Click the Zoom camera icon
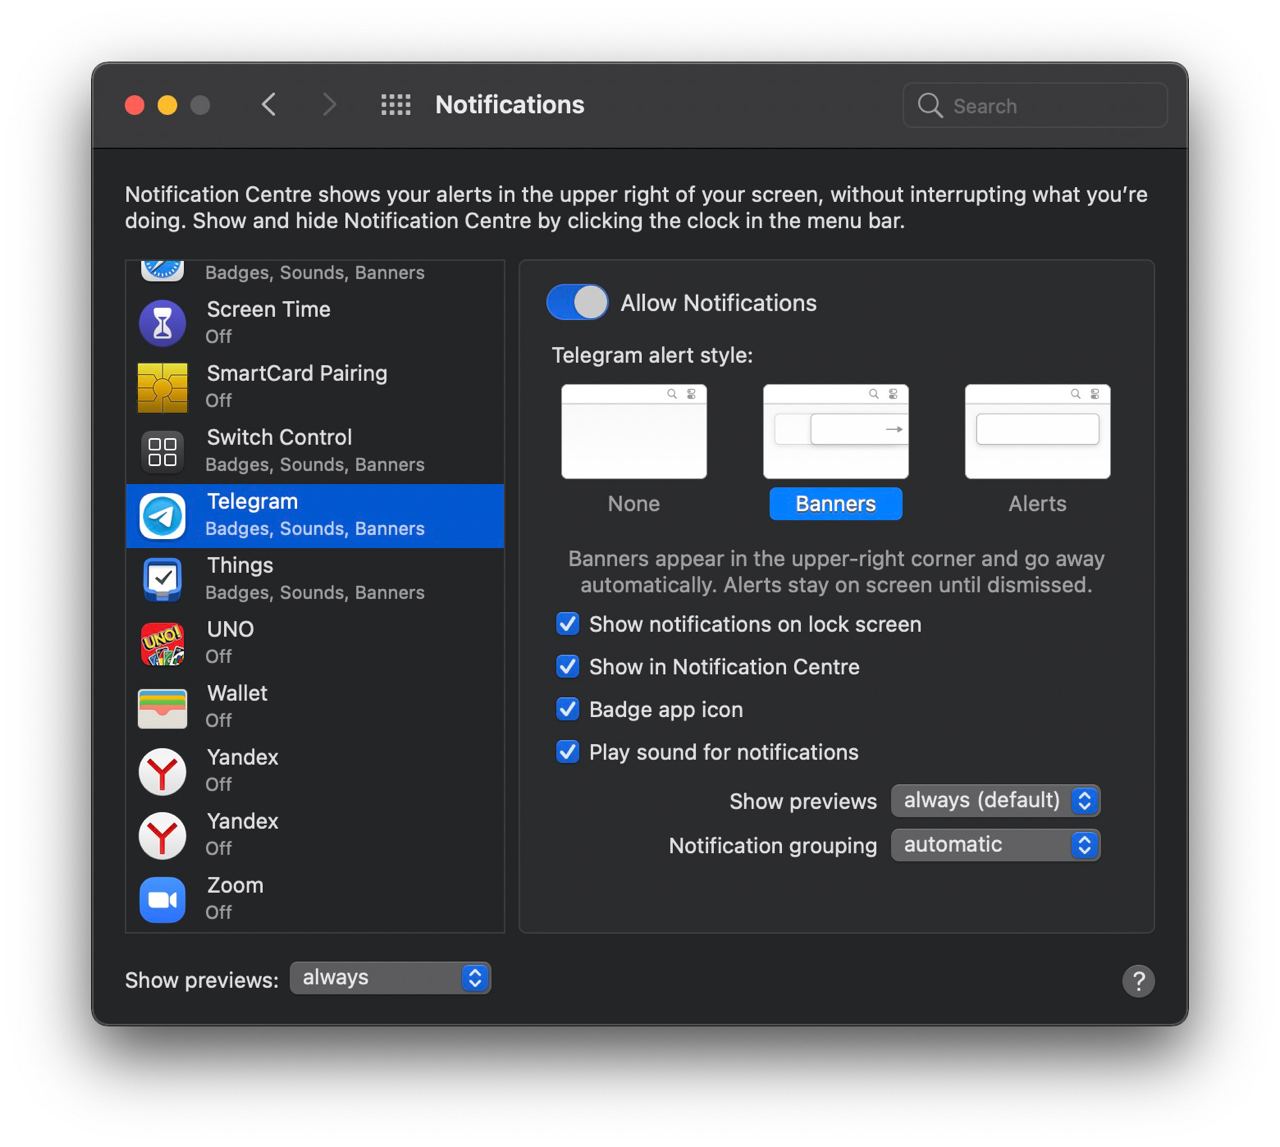The width and height of the screenshot is (1280, 1147). point(162,900)
